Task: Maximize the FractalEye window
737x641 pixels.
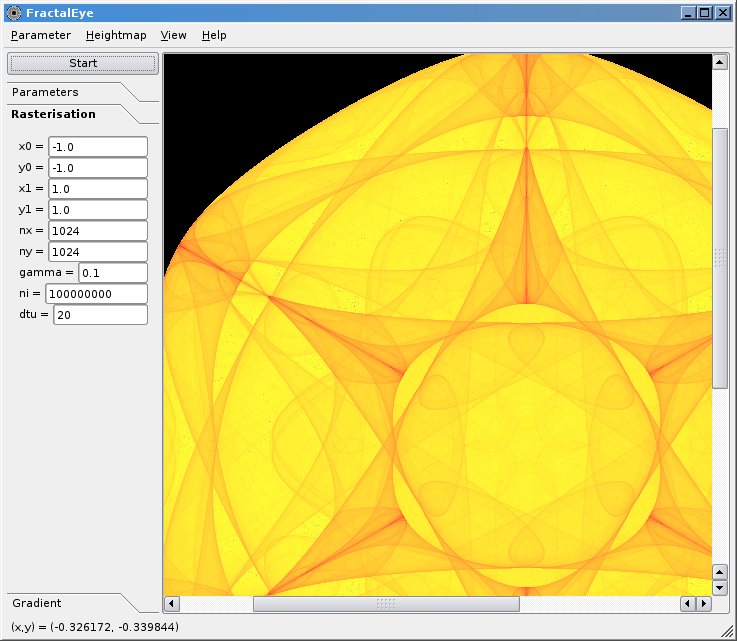Action: [705, 13]
